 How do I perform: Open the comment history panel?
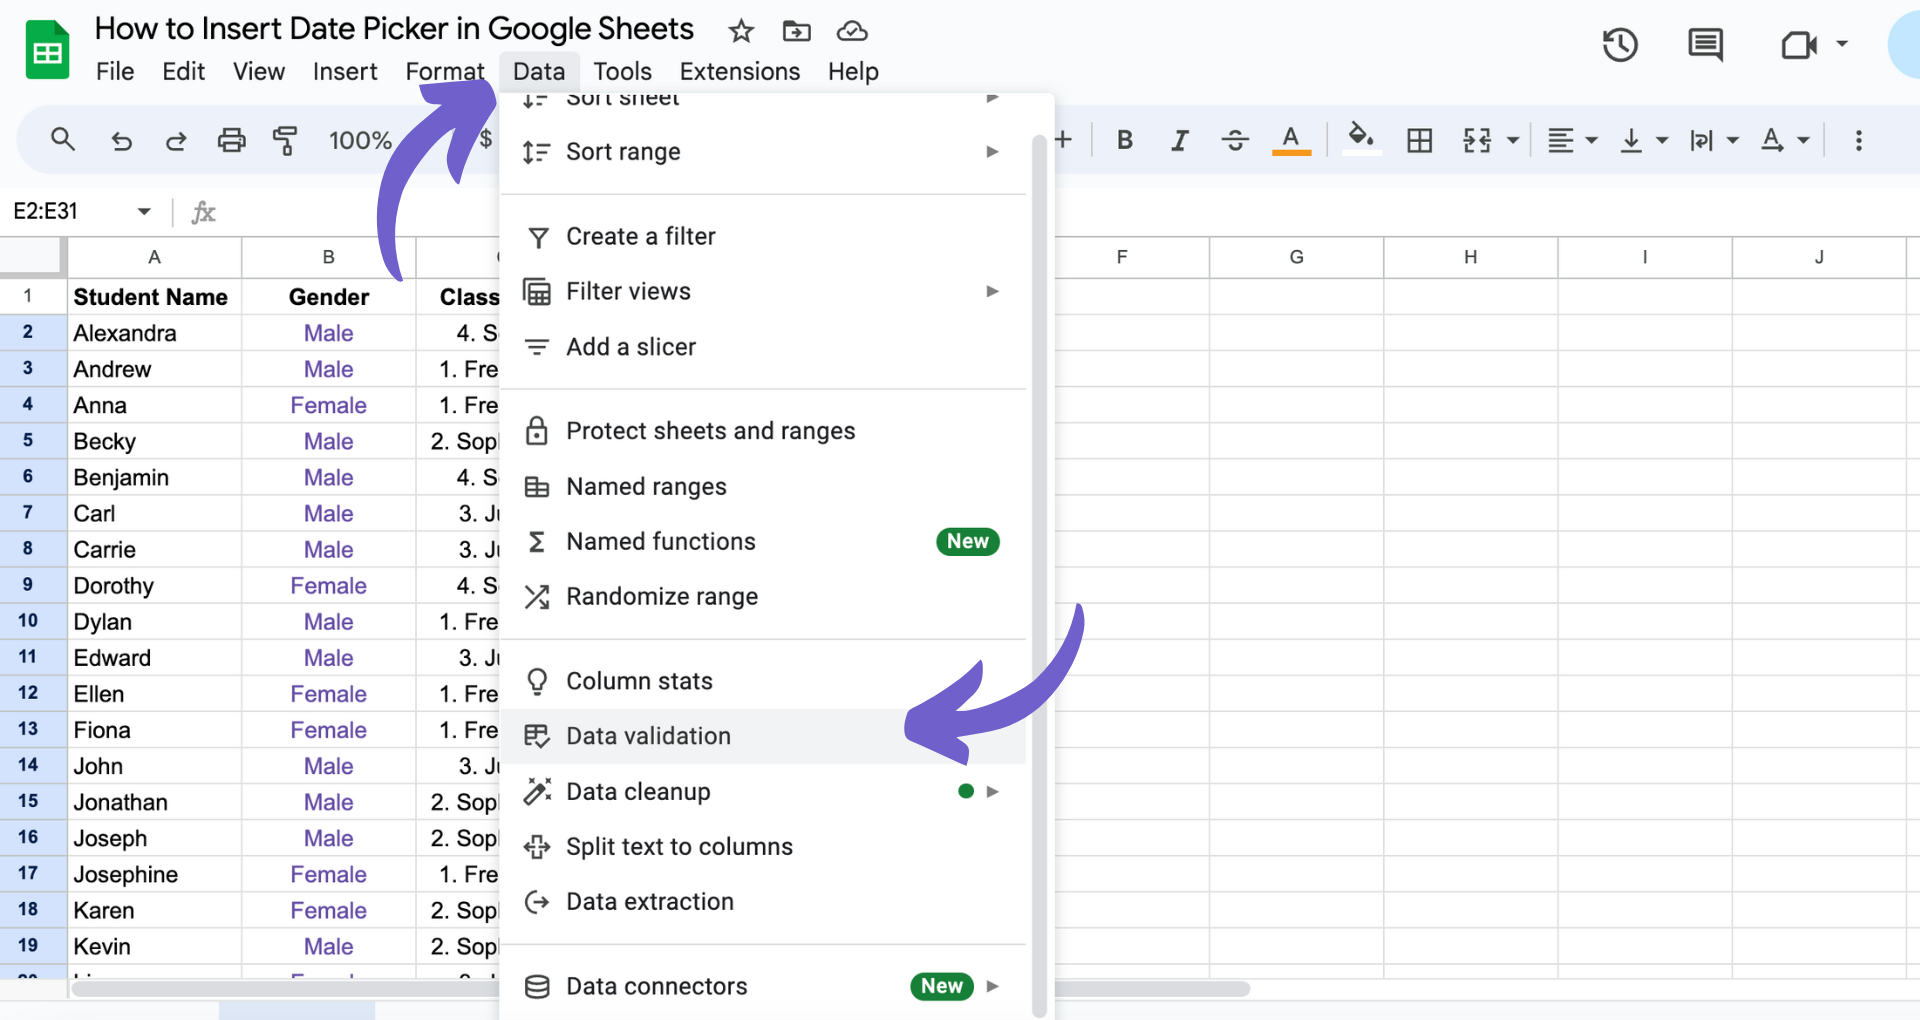pos(1704,45)
